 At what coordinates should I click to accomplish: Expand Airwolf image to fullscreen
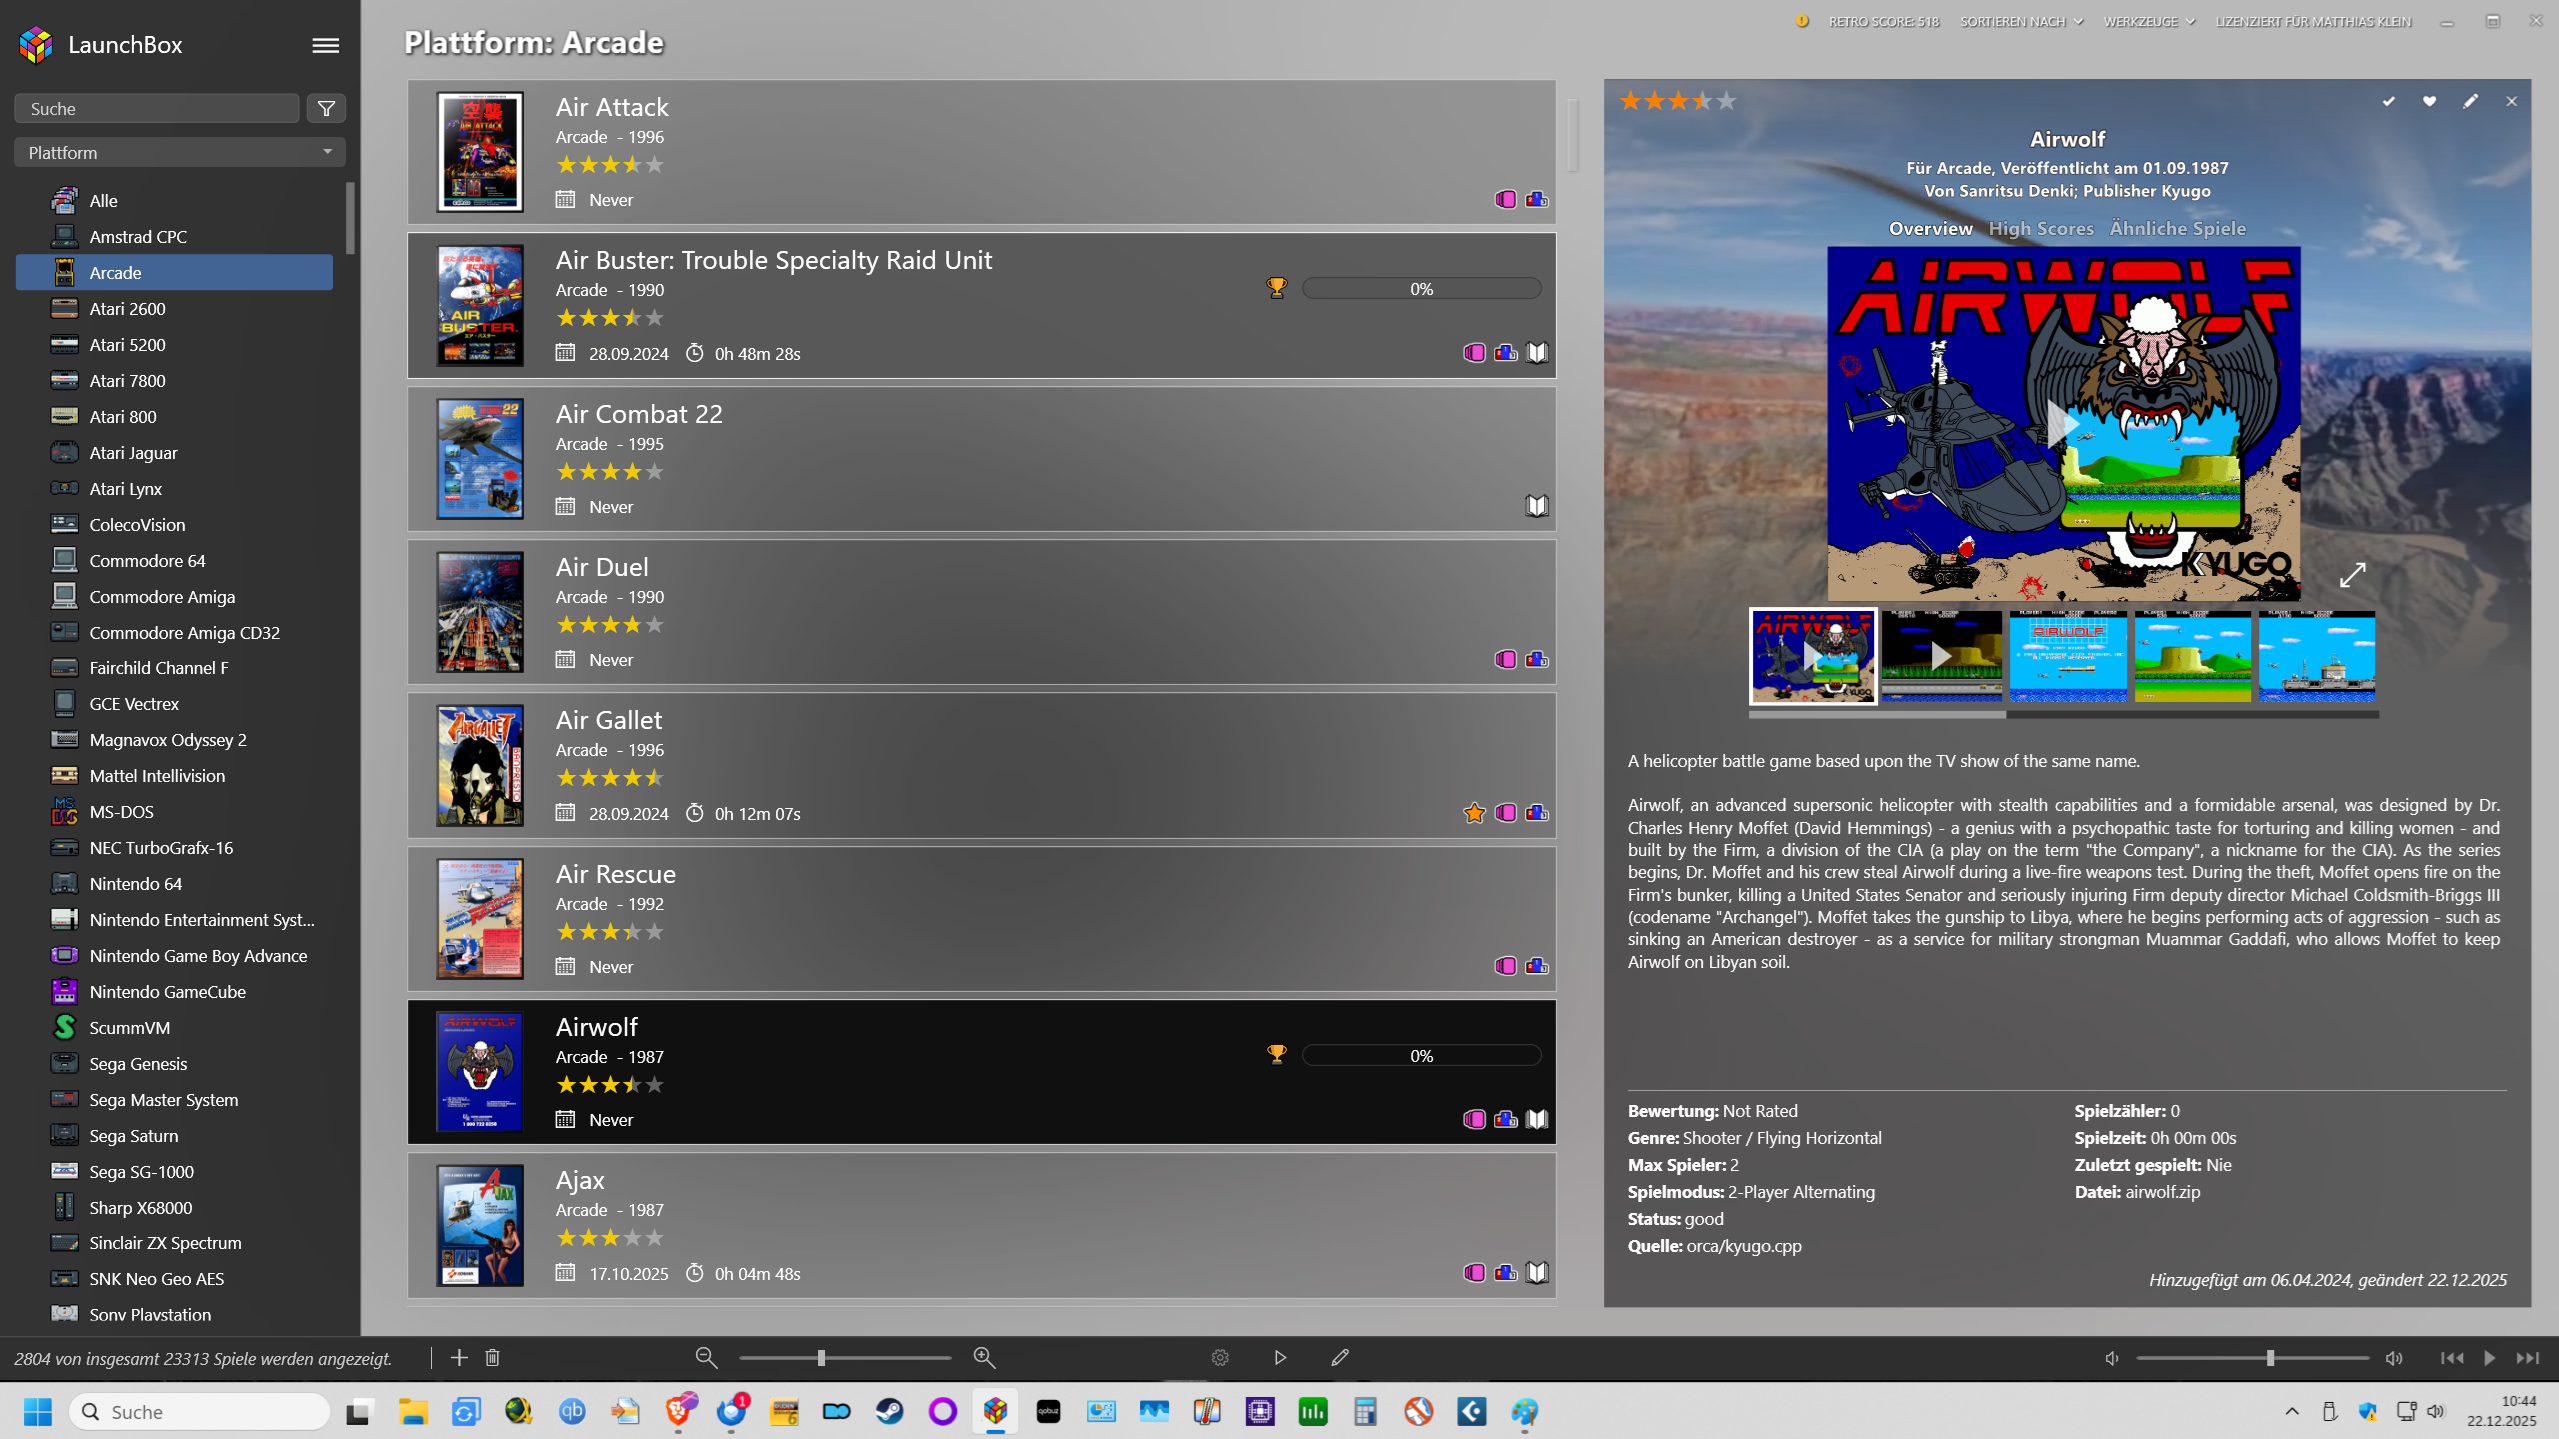coord(2352,574)
